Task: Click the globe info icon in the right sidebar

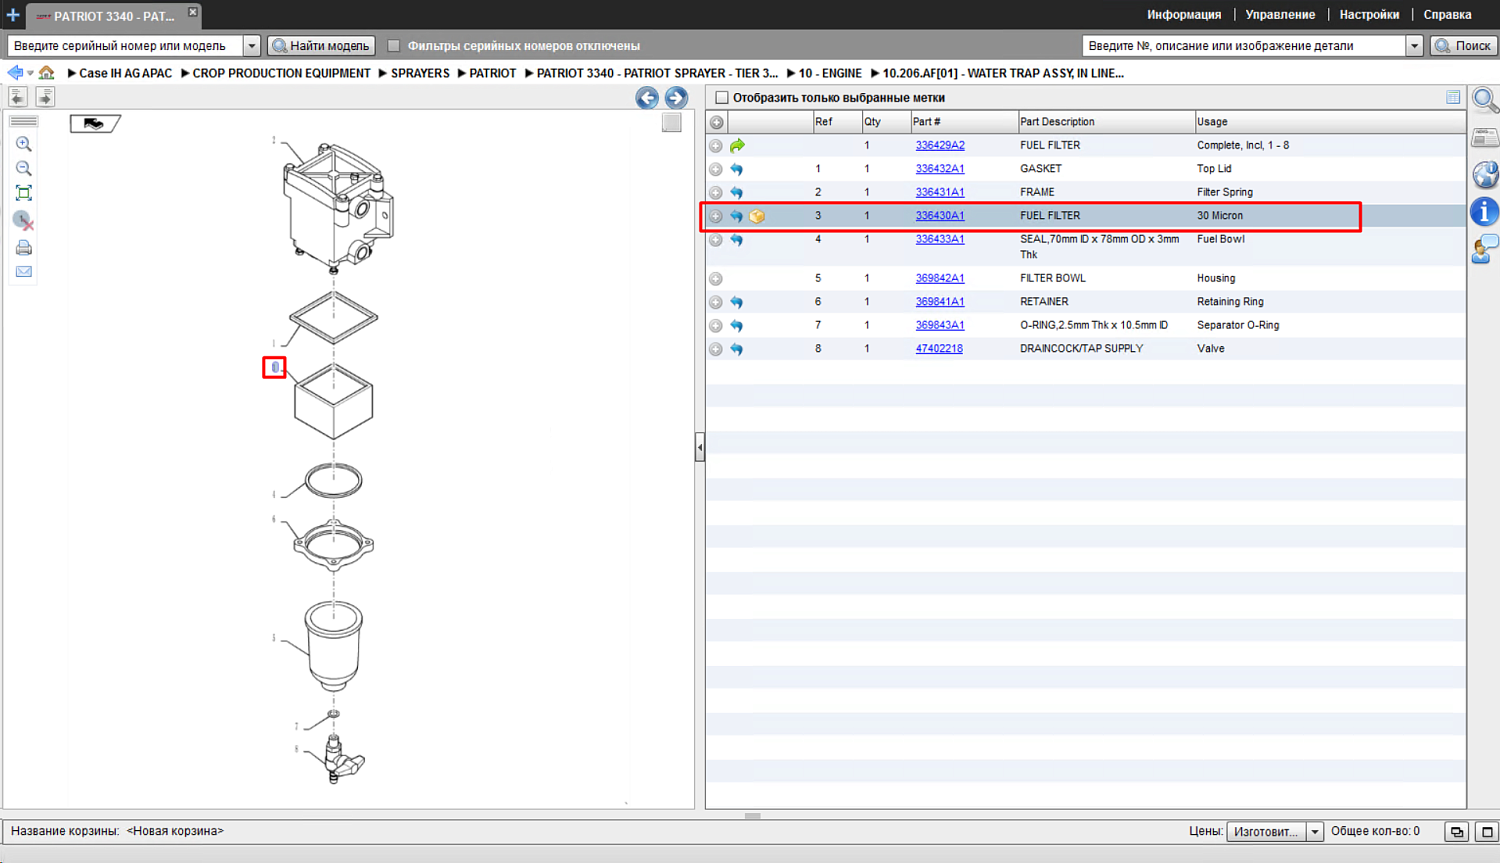Action: pyautogui.click(x=1485, y=174)
